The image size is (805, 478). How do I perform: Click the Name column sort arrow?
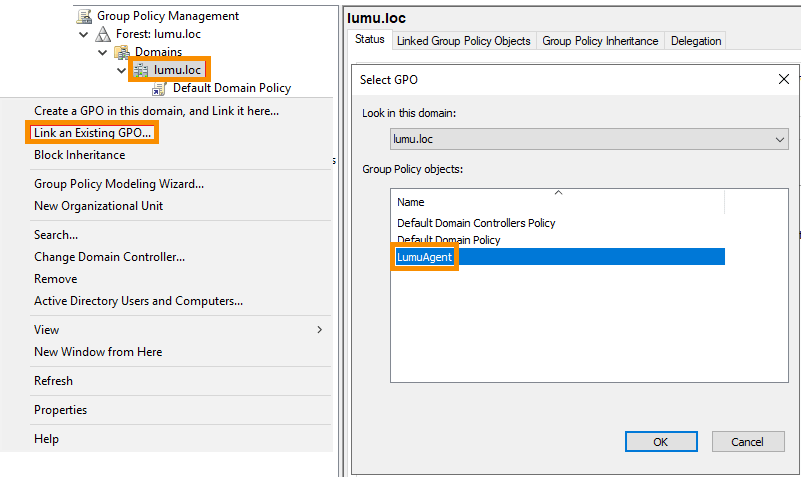pos(559,193)
